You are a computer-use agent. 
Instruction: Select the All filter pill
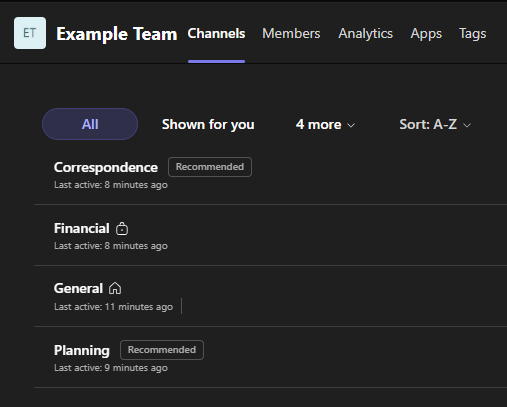click(90, 124)
